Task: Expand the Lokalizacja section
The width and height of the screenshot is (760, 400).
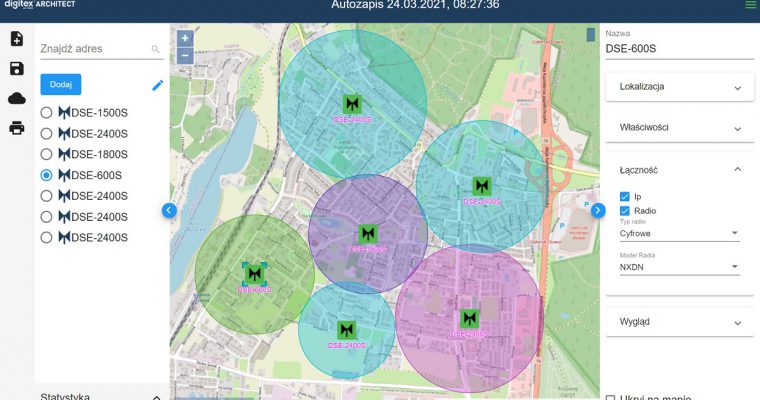Action: pyautogui.click(x=679, y=88)
